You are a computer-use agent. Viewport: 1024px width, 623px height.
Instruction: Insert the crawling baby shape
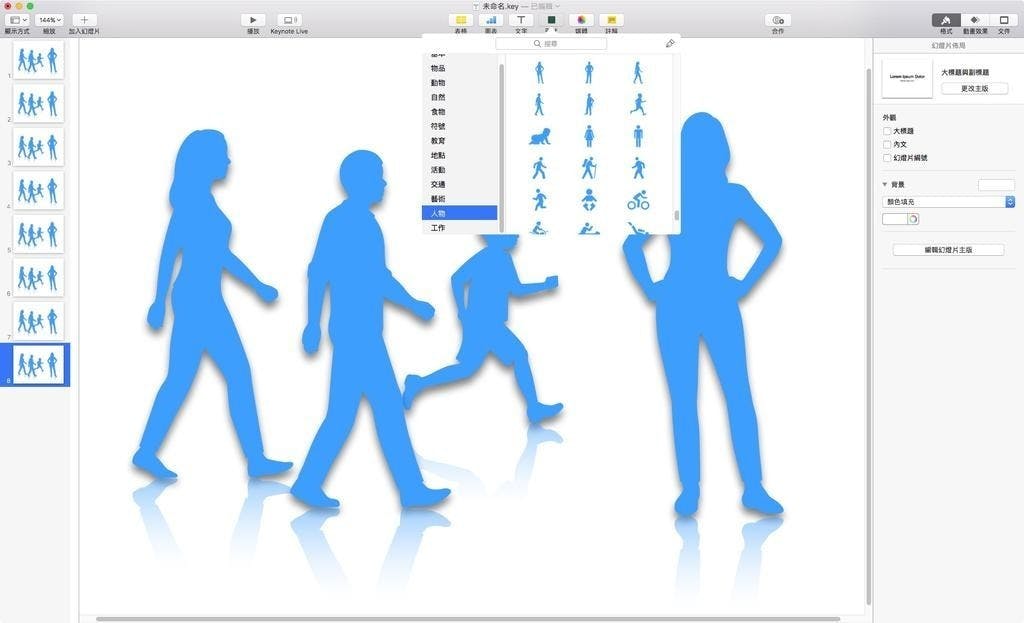click(539, 136)
